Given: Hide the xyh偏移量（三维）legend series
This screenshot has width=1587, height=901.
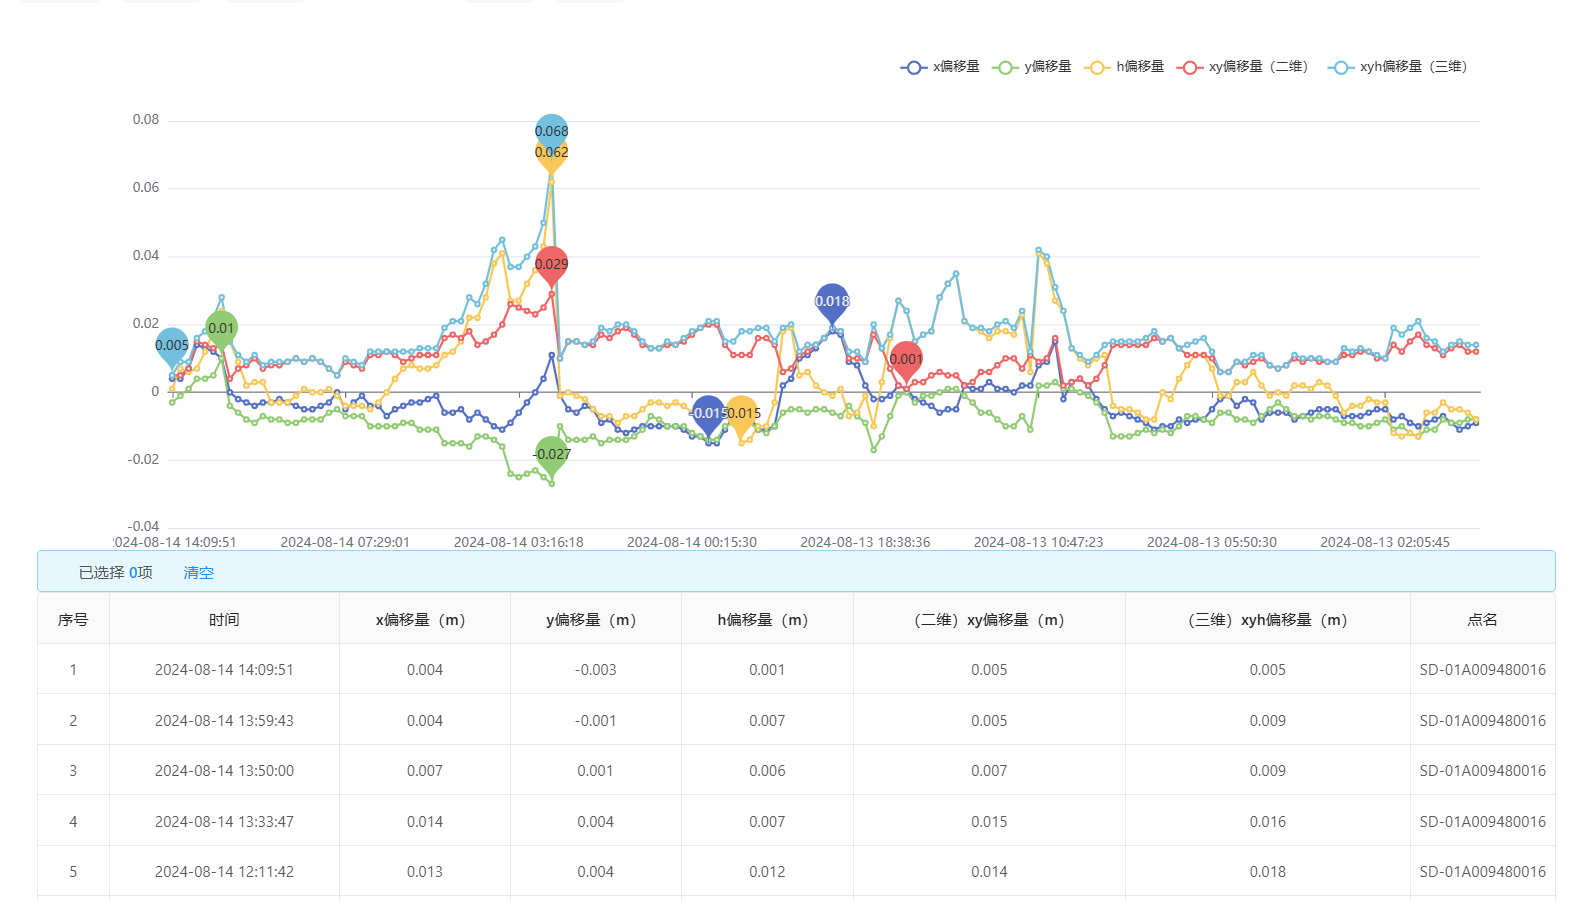Looking at the screenshot, I should (x=1398, y=67).
